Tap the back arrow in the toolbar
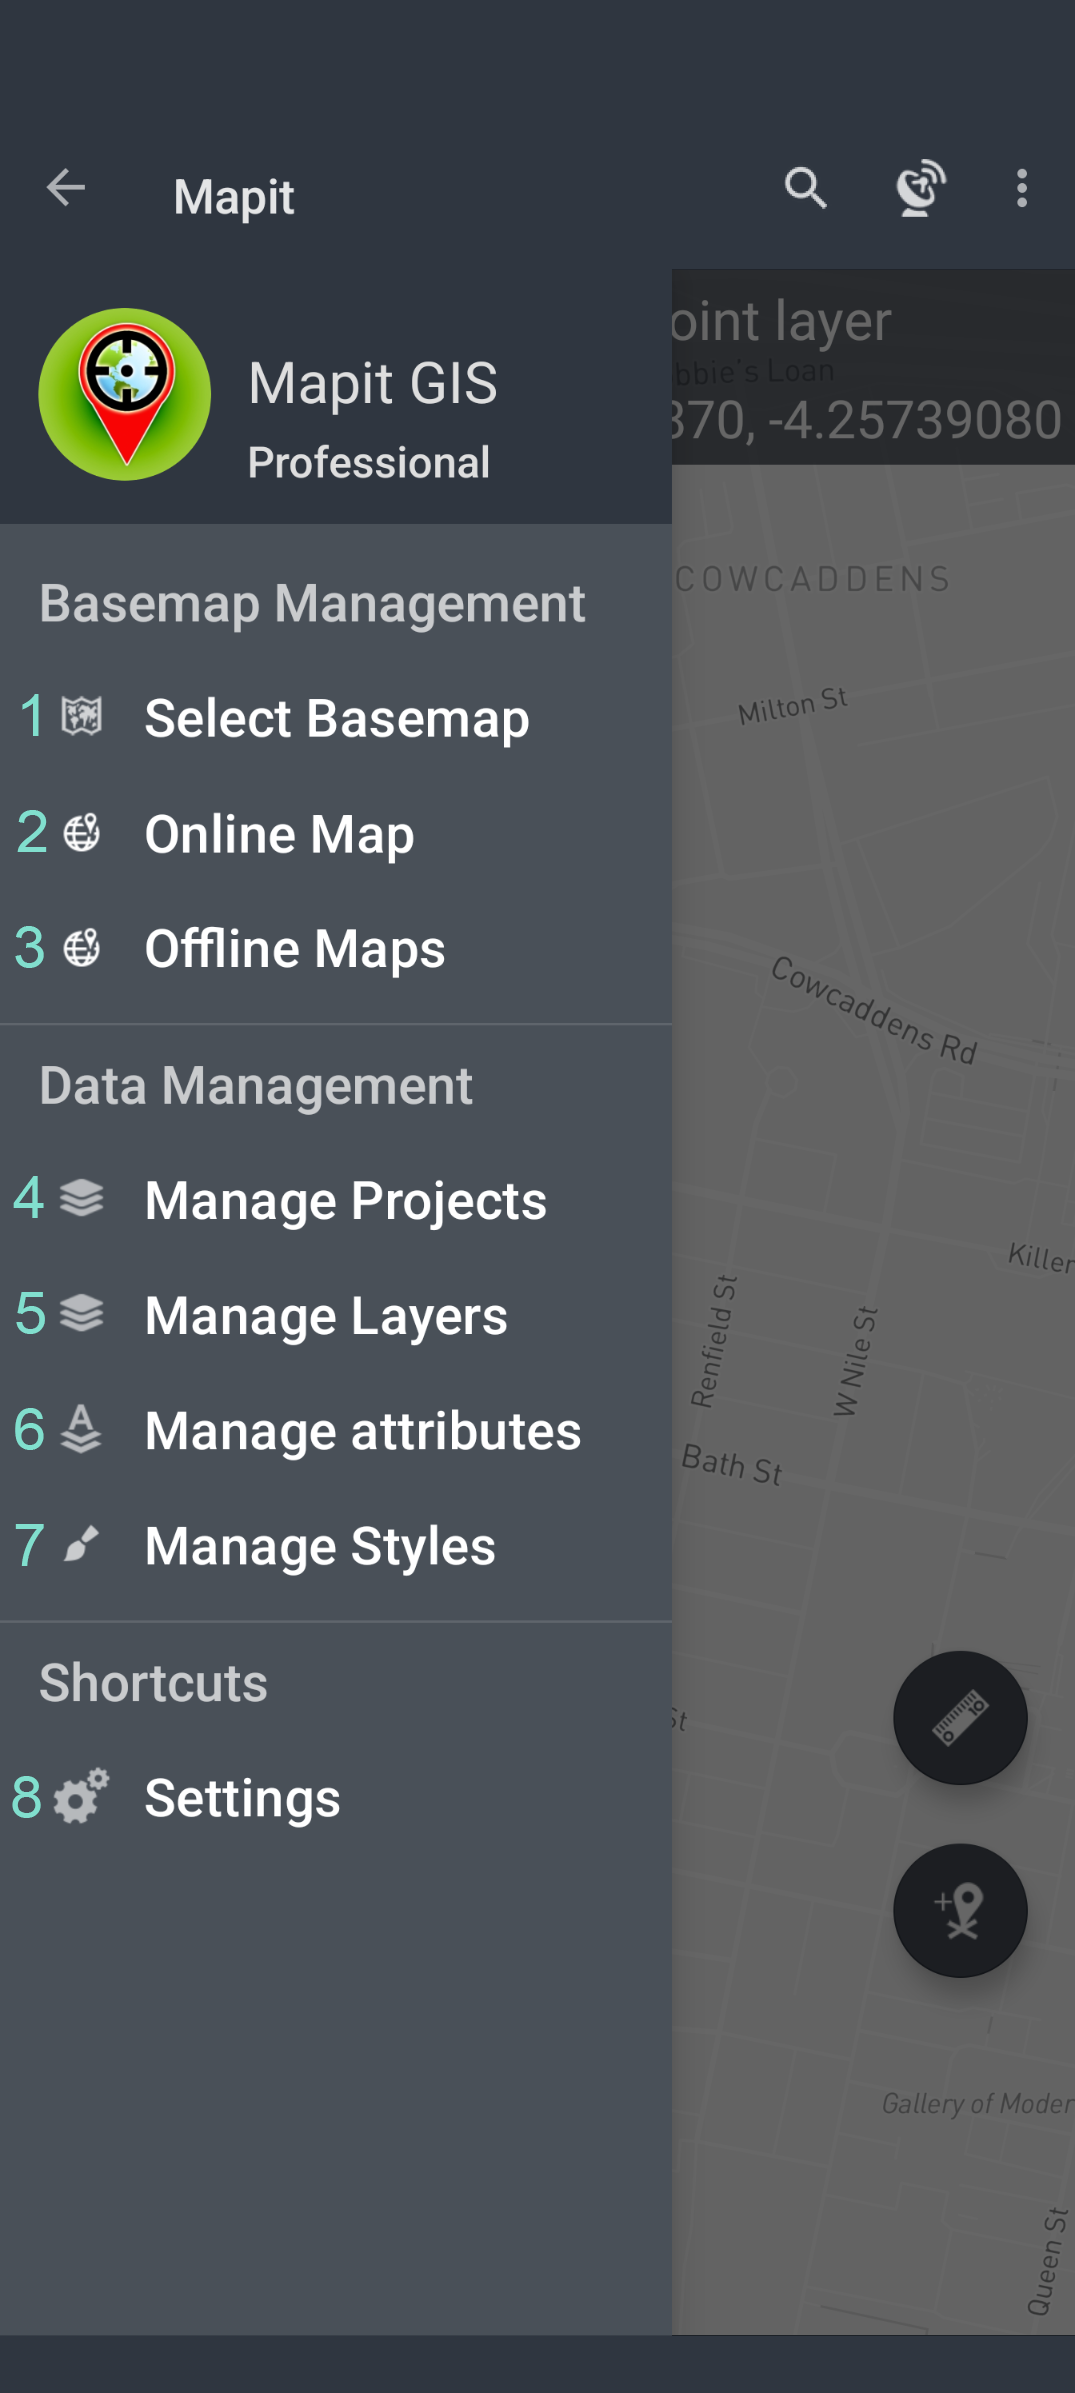 coord(66,188)
